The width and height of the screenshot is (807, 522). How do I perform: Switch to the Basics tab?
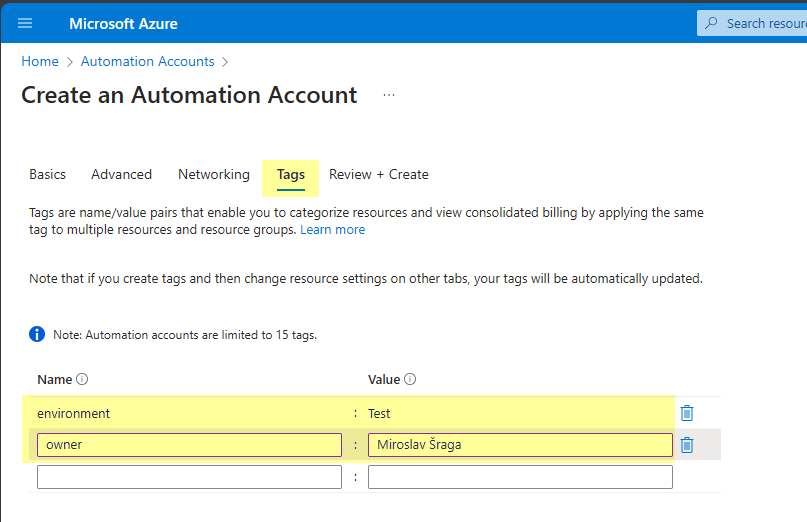click(47, 175)
